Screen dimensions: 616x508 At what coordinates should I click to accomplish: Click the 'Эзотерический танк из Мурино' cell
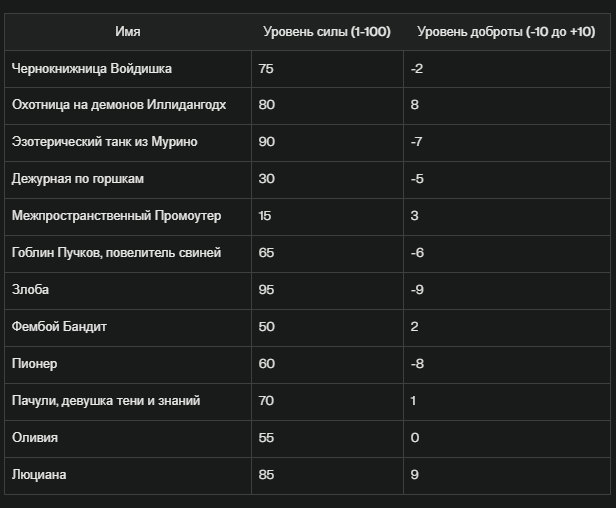pos(128,142)
